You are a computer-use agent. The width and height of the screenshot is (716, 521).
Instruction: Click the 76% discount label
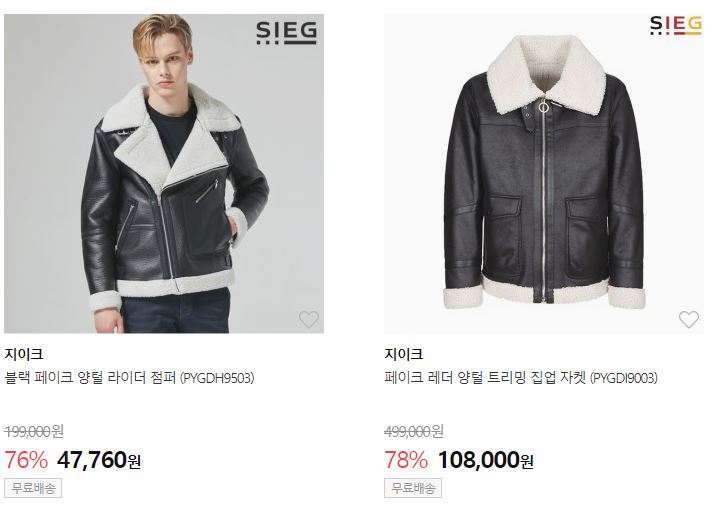coord(26,460)
